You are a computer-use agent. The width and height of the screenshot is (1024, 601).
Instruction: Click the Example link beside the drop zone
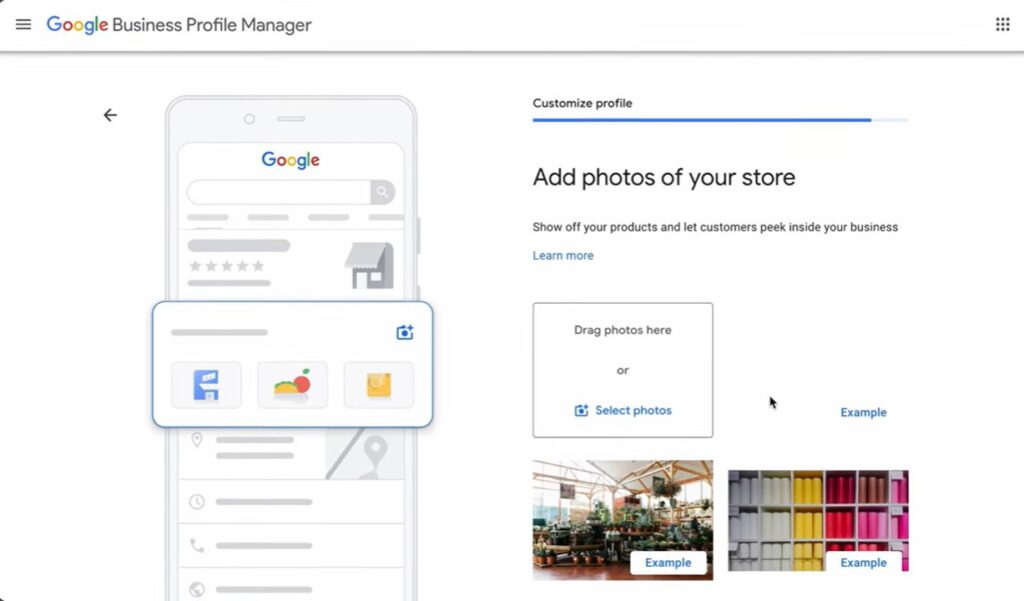(863, 411)
